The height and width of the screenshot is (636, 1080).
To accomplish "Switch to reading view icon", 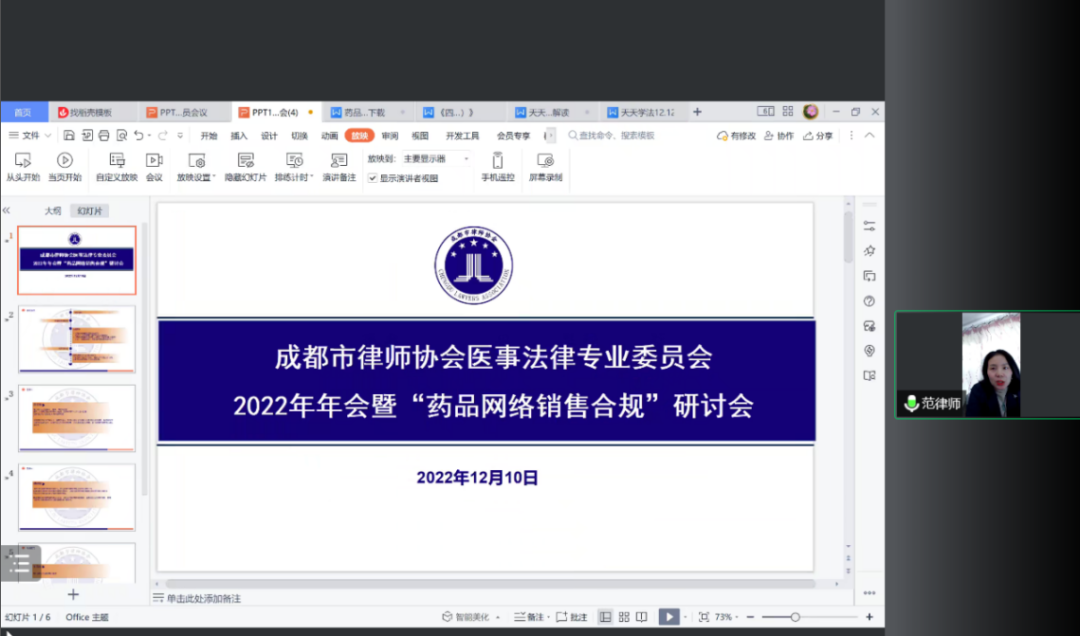I will [x=641, y=617].
